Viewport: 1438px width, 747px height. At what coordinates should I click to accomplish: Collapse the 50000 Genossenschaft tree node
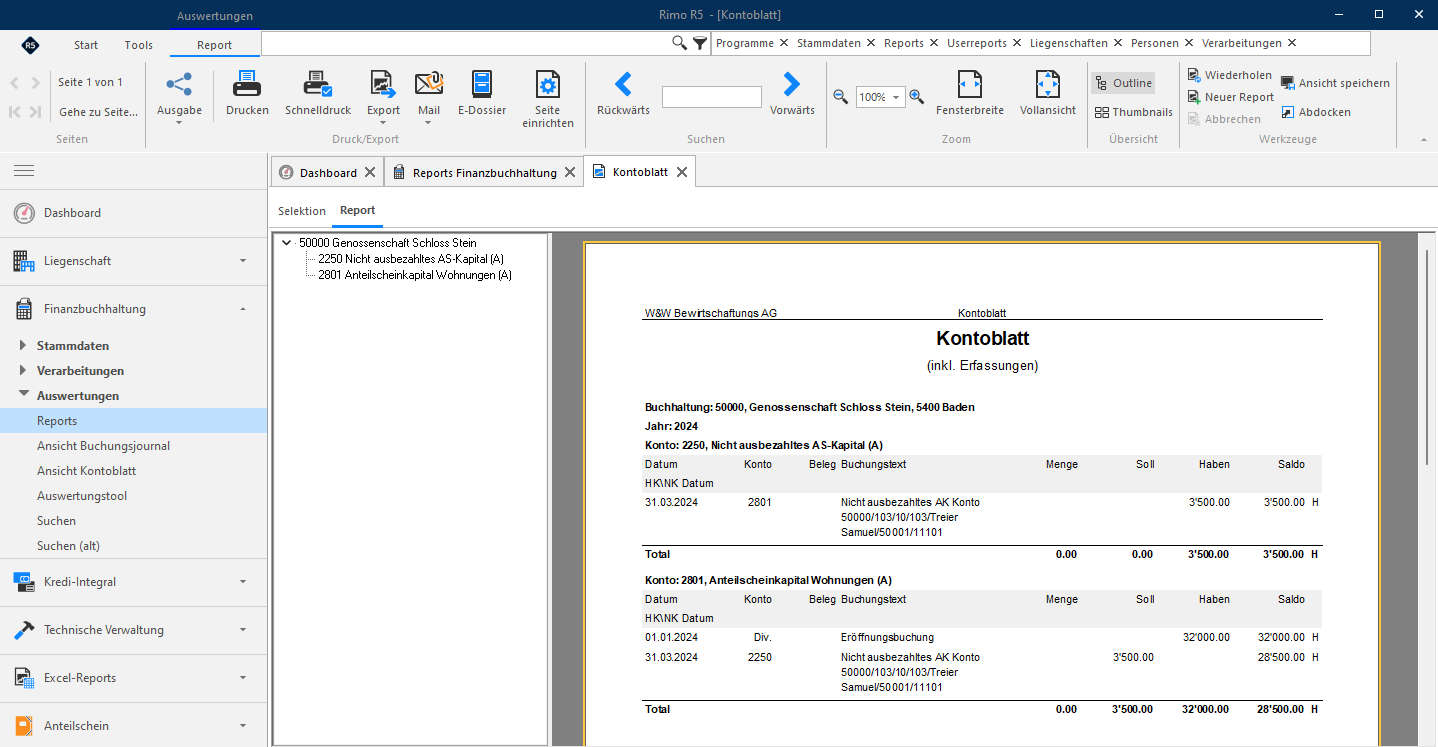click(x=287, y=243)
